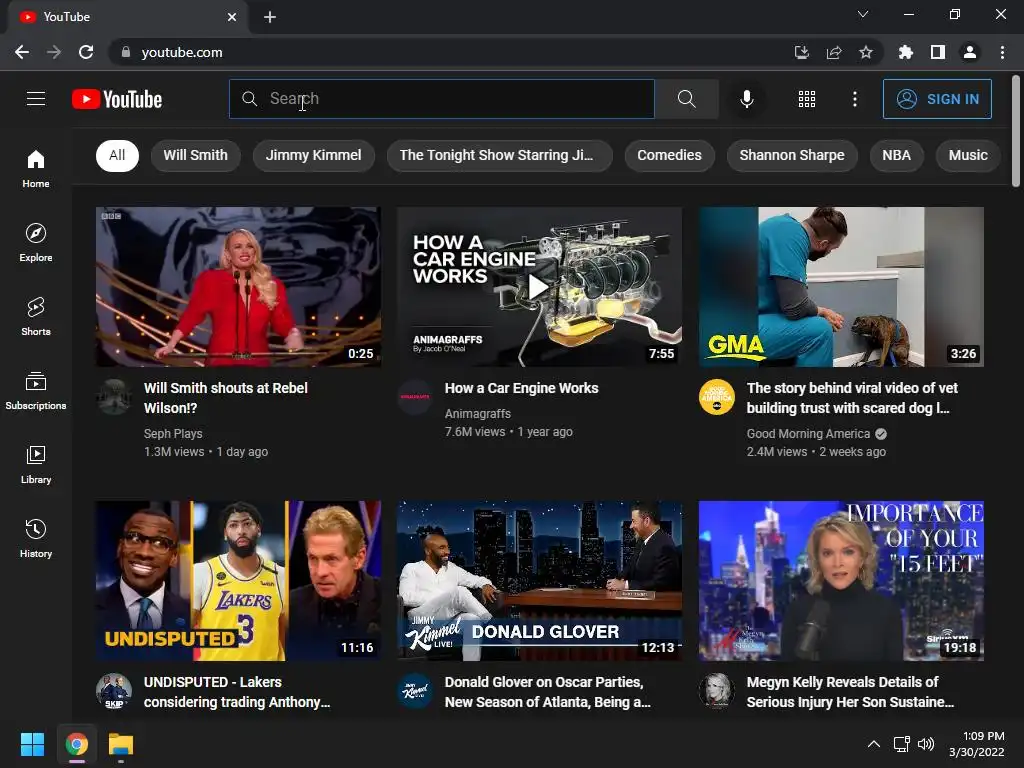Reload the page
Screen dimensions: 1024x768
[x=86, y=52]
